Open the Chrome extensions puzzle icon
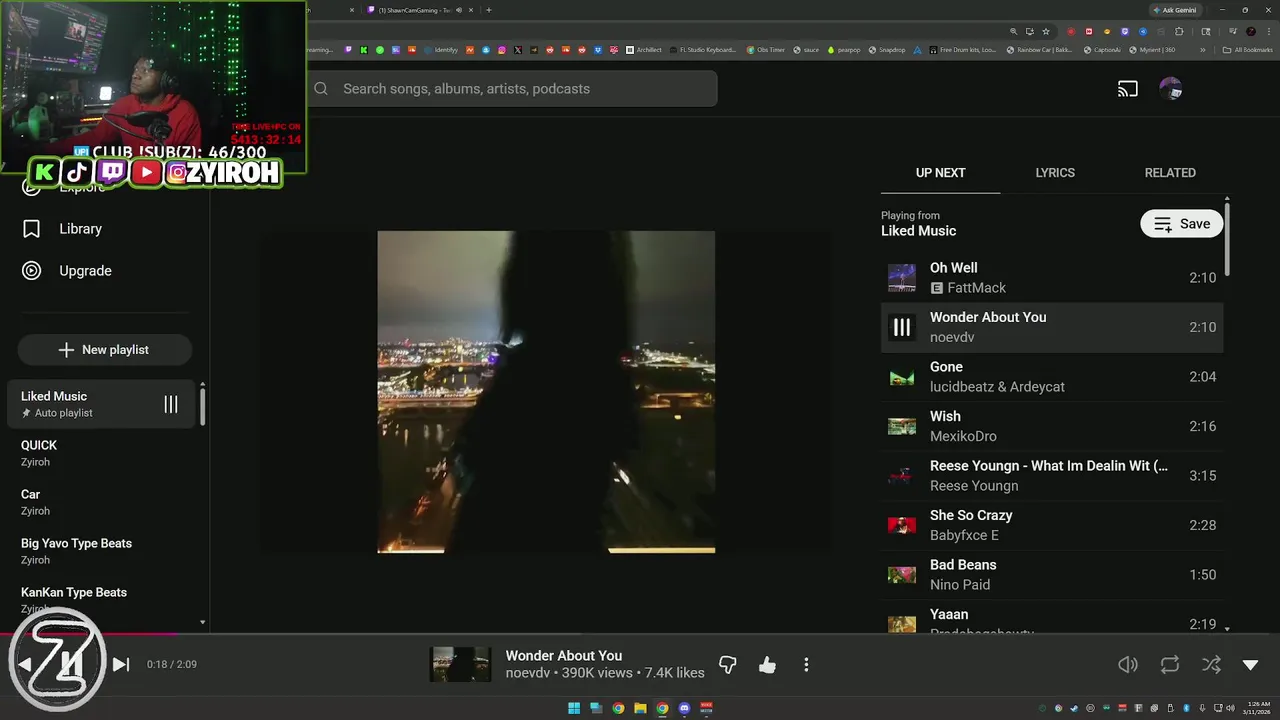 click(x=1178, y=31)
